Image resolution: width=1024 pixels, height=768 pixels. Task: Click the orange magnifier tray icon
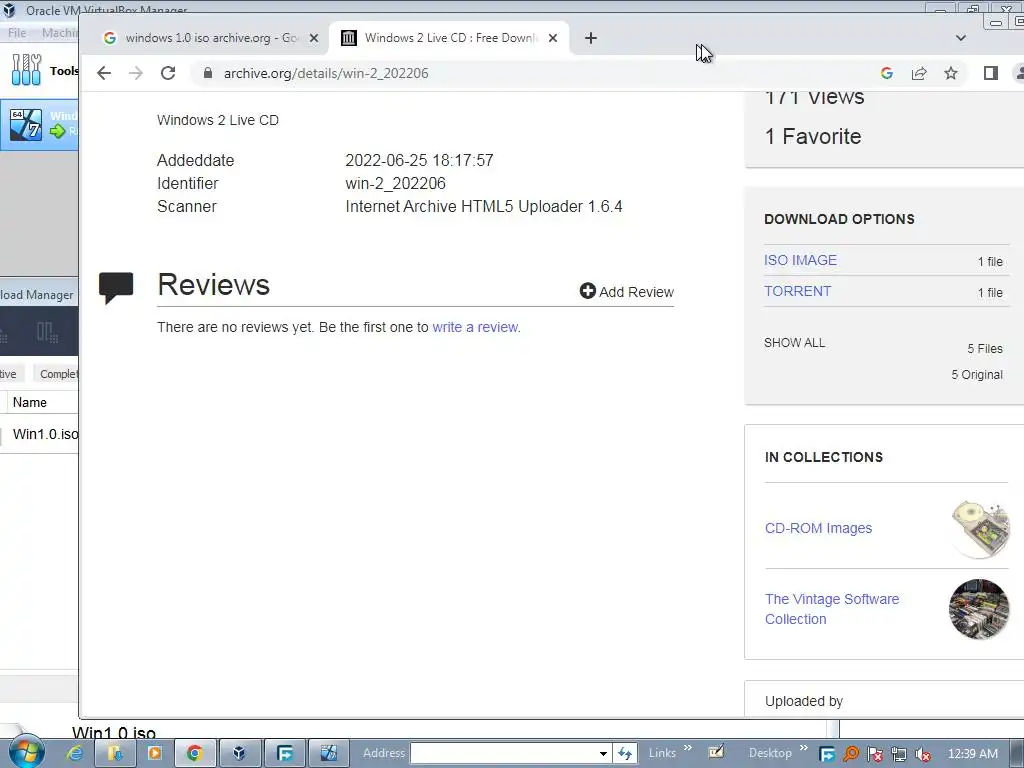851,754
